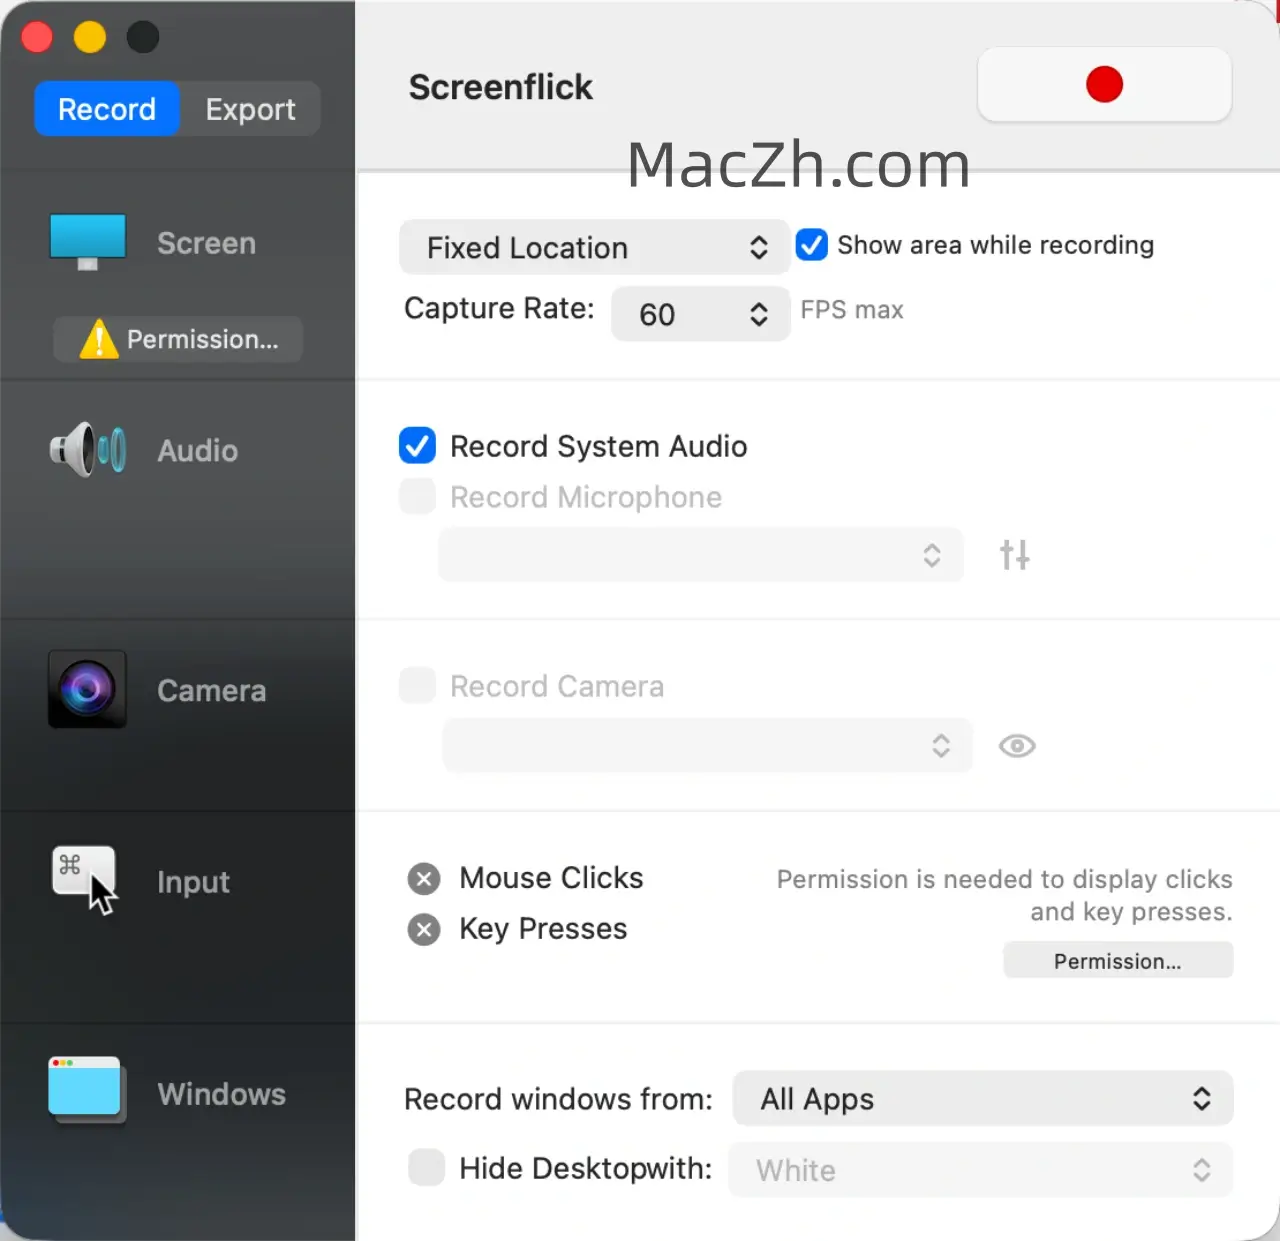
Task: Click the Input keyboard-cursor icon
Action: point(85,880)
